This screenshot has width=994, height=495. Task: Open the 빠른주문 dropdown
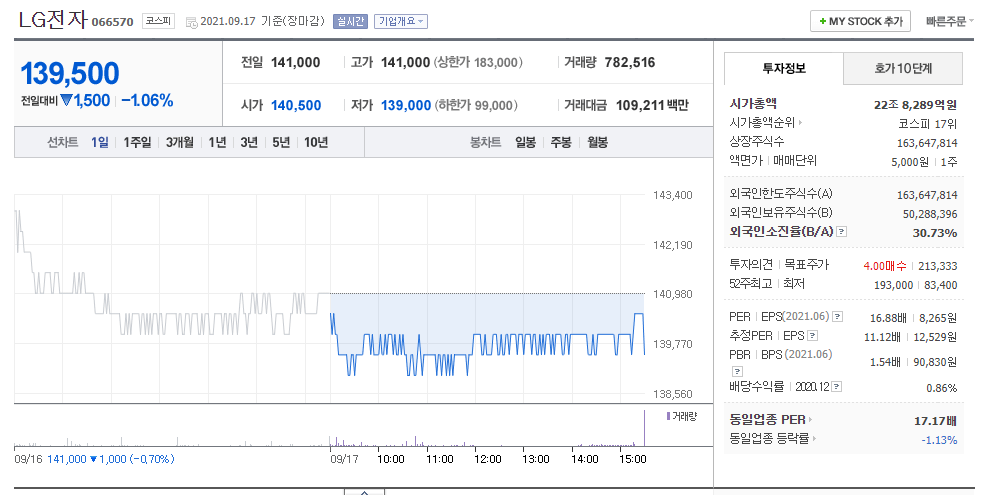(950, 21)
